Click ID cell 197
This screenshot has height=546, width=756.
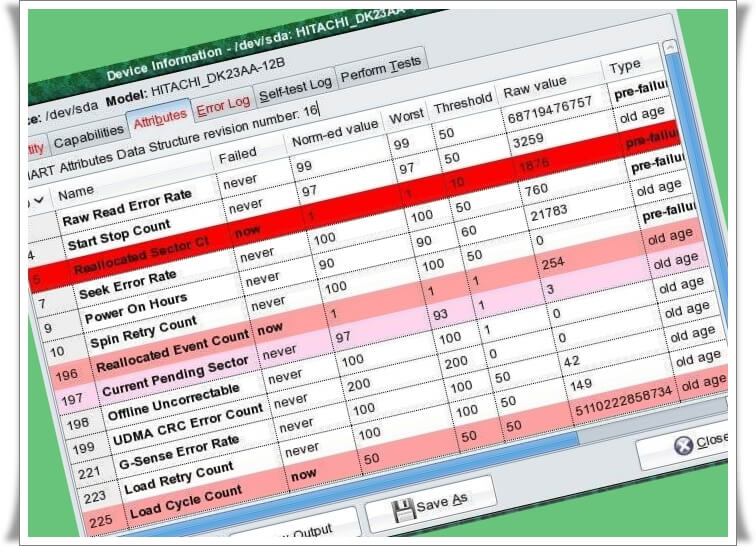[72, 399]
